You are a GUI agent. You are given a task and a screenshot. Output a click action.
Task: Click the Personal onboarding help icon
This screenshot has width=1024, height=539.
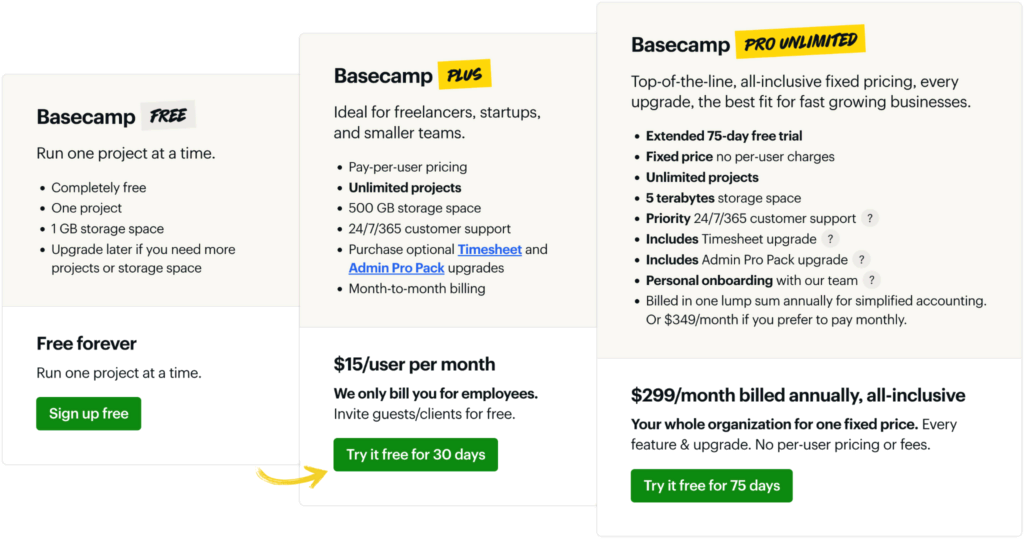pyautogui.click(x=872, y=281)
